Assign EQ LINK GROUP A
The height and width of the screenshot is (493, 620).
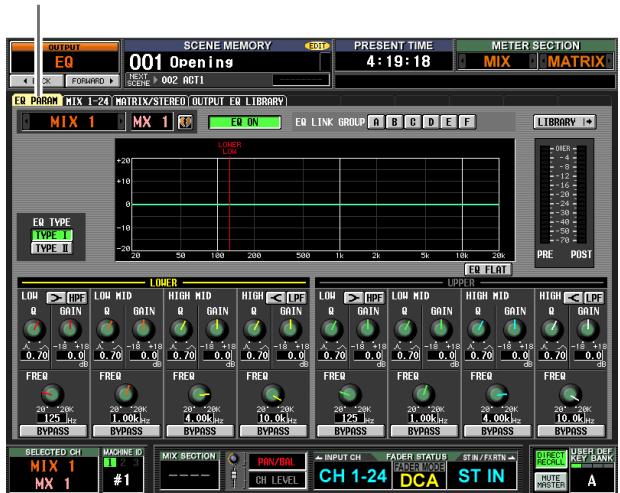click(x=376, y=122)
